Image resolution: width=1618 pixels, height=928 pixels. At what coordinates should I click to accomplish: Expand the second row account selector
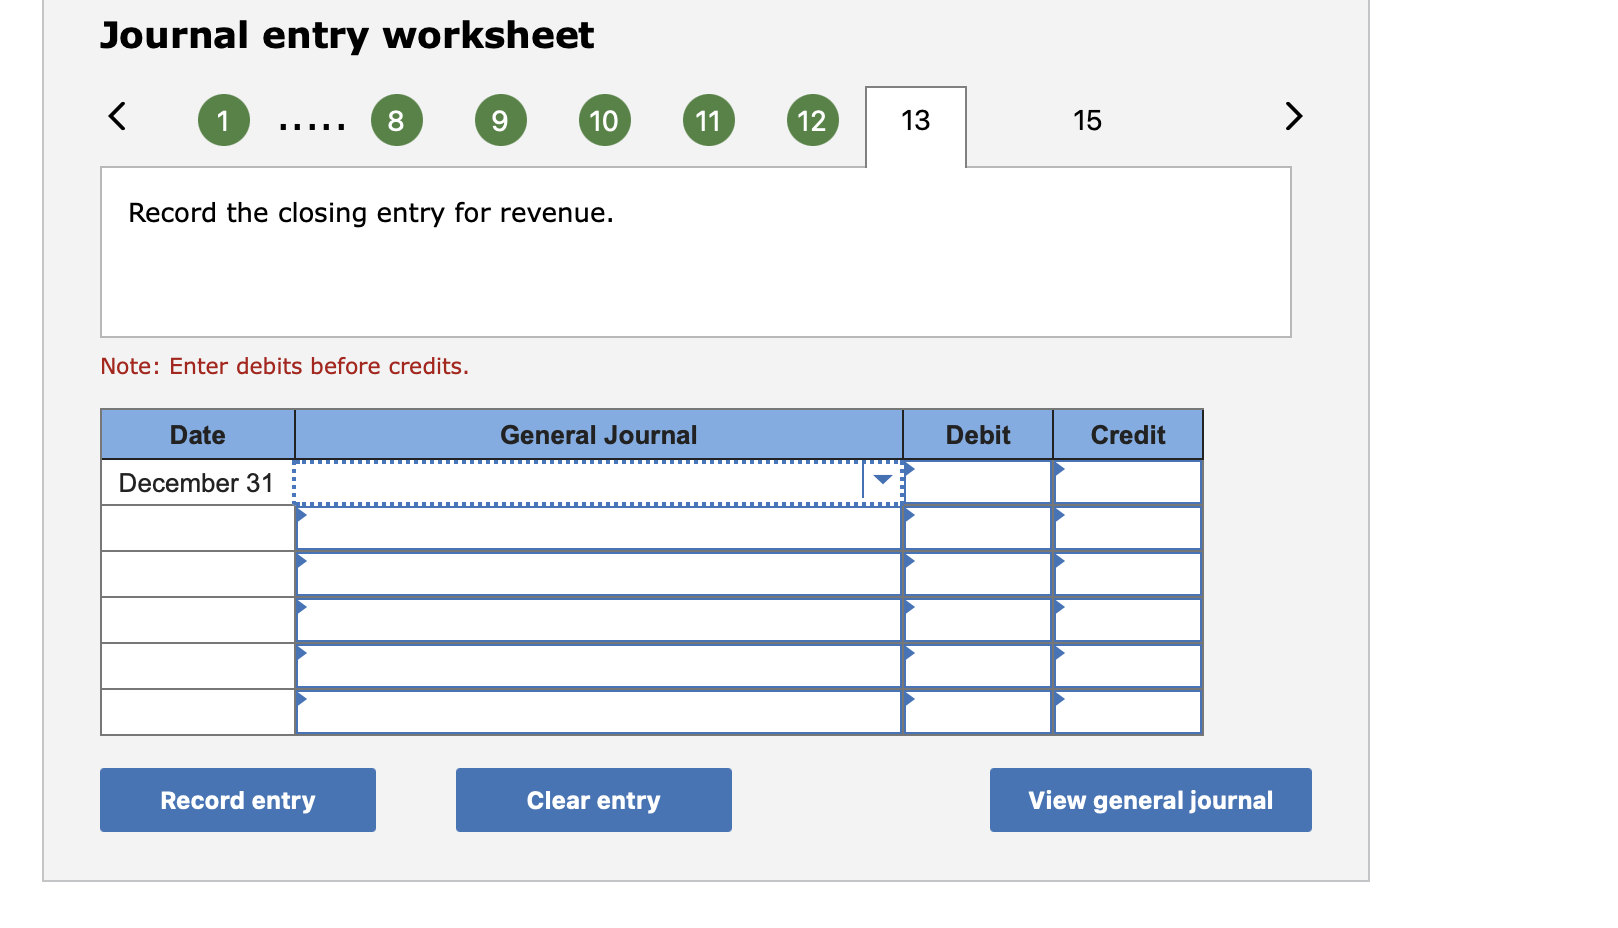[x=300, y=514]
